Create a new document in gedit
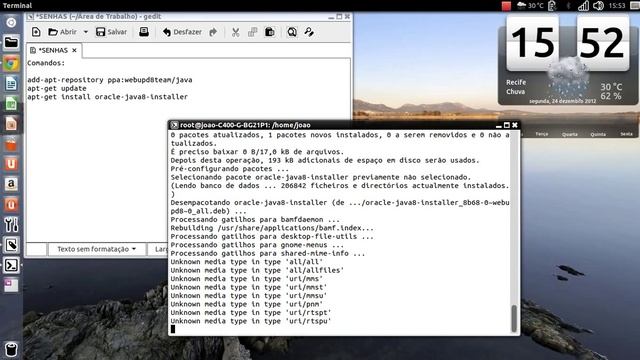The height and width of the screenshot is (360, 640). [36, 32]
